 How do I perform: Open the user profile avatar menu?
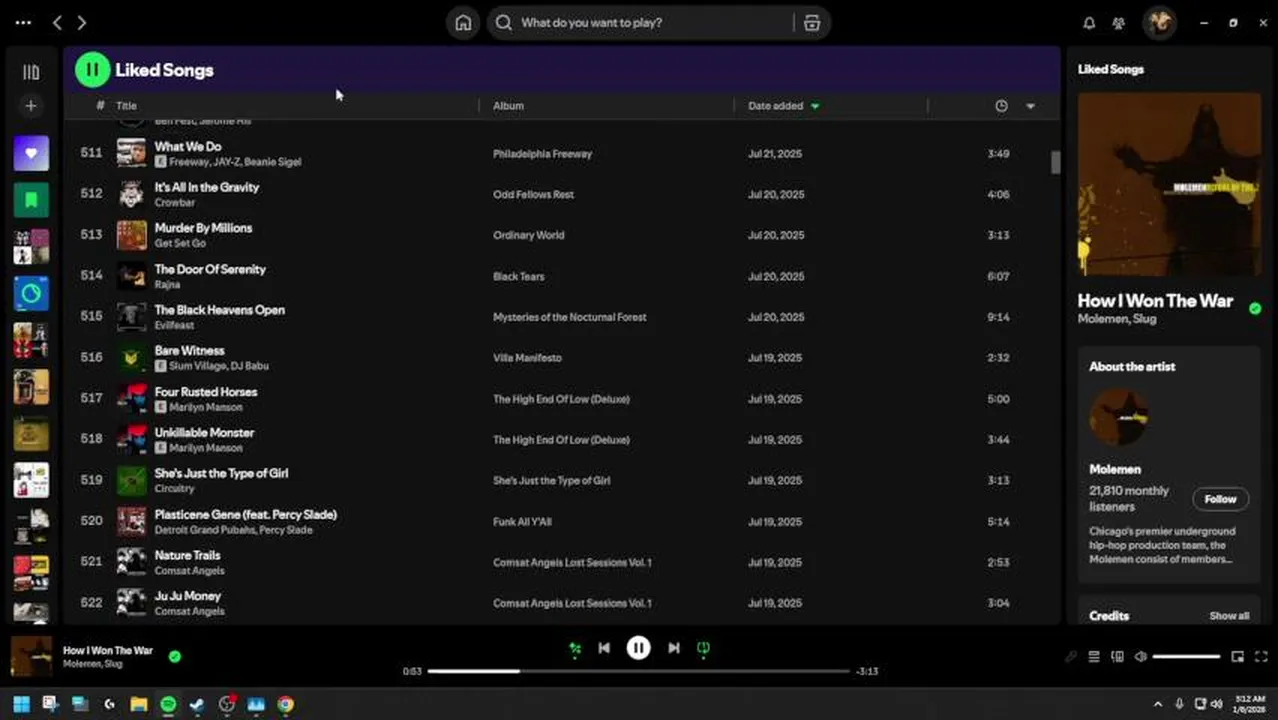click(1160, 22)
